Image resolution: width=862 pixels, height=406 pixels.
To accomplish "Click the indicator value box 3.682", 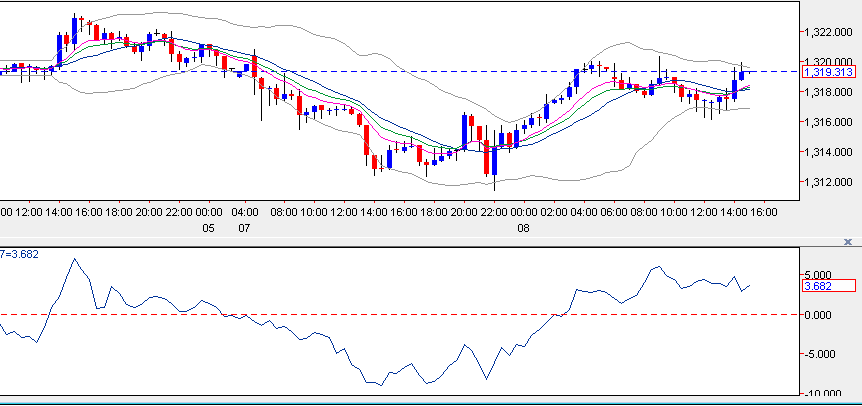I will pyautogui.click(x=828, y=286).
